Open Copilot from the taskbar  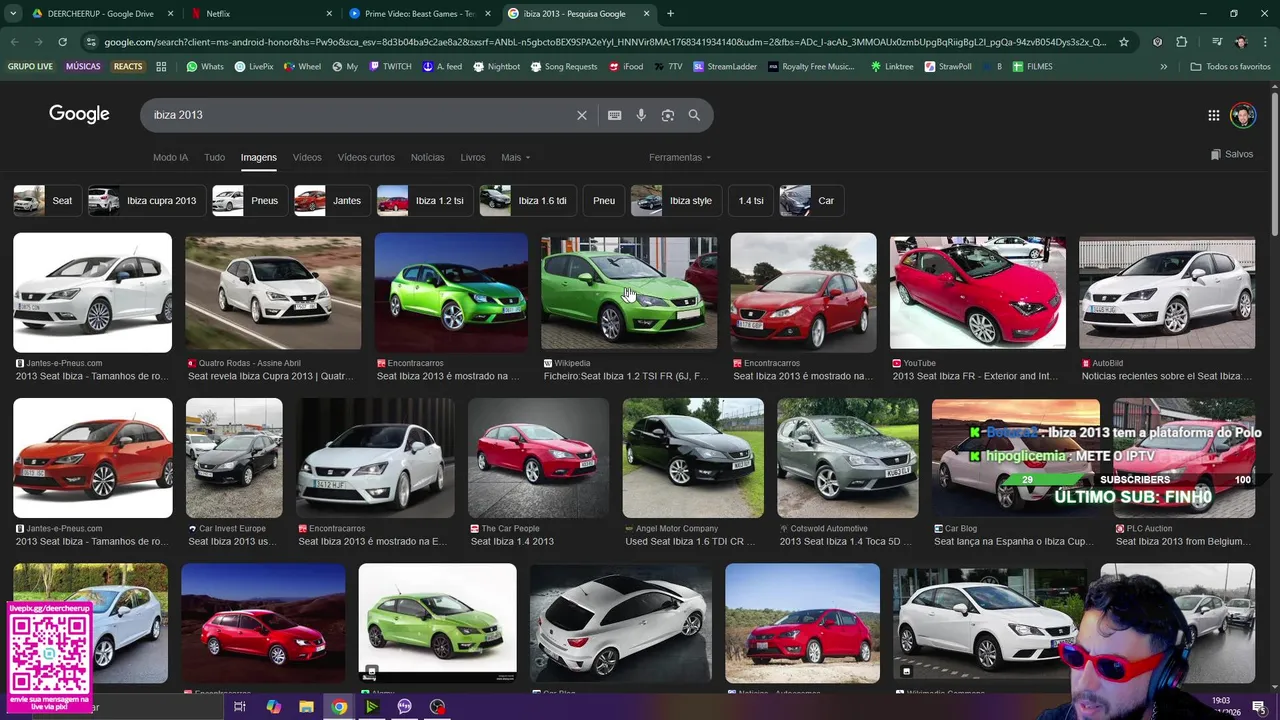point(273,706)
